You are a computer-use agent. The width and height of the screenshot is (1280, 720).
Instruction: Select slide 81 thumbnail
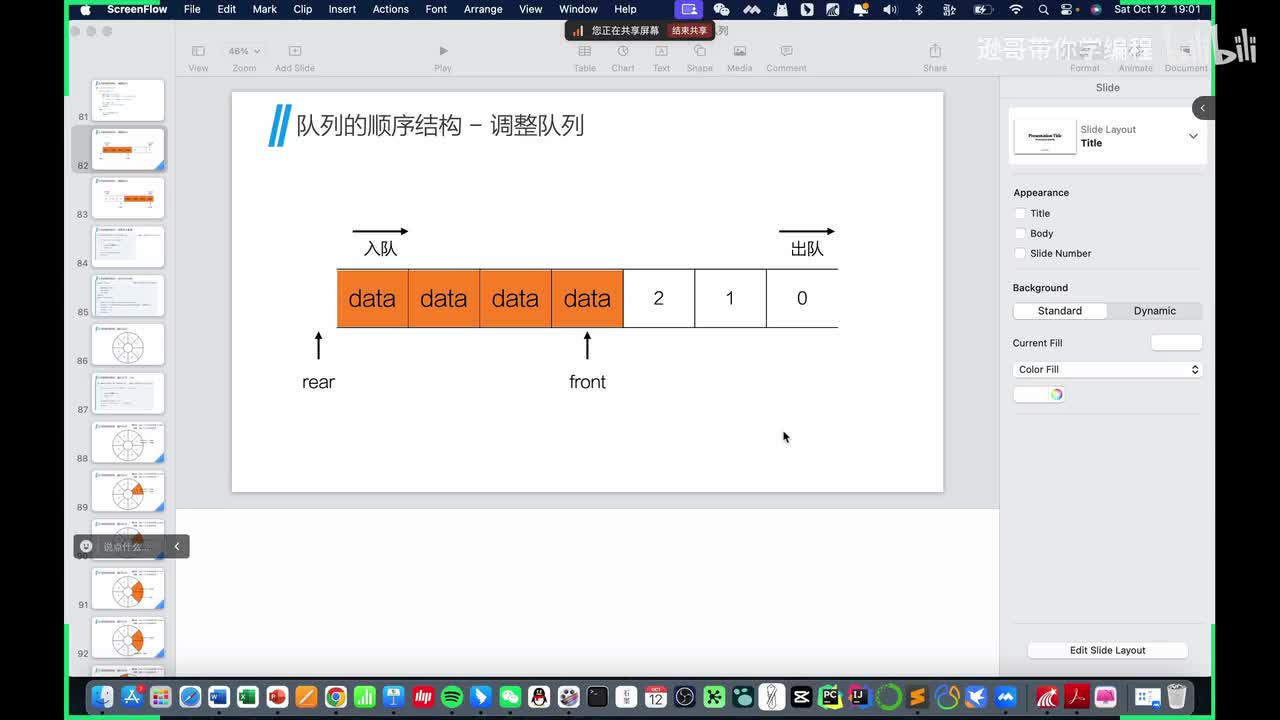pyautogui.click(x=128, y=100)
